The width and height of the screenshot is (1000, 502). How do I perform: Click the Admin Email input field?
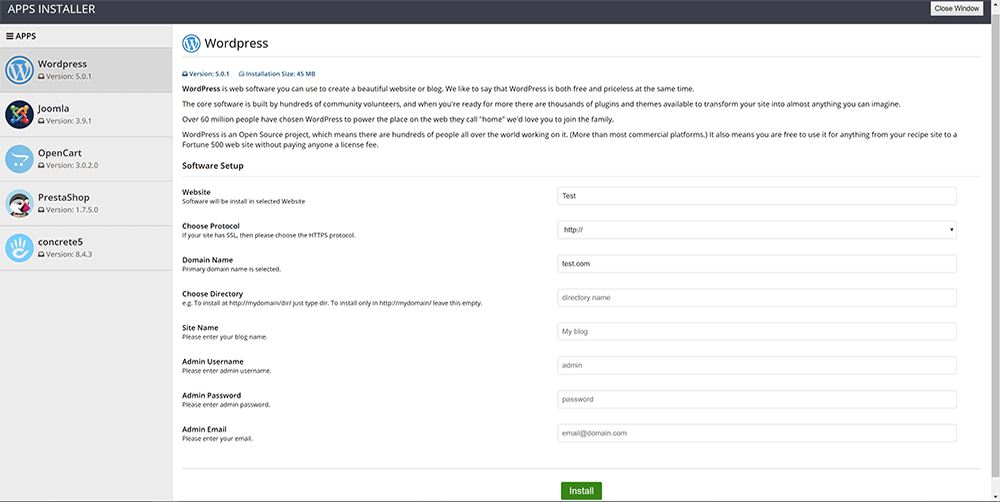point(756,432)
